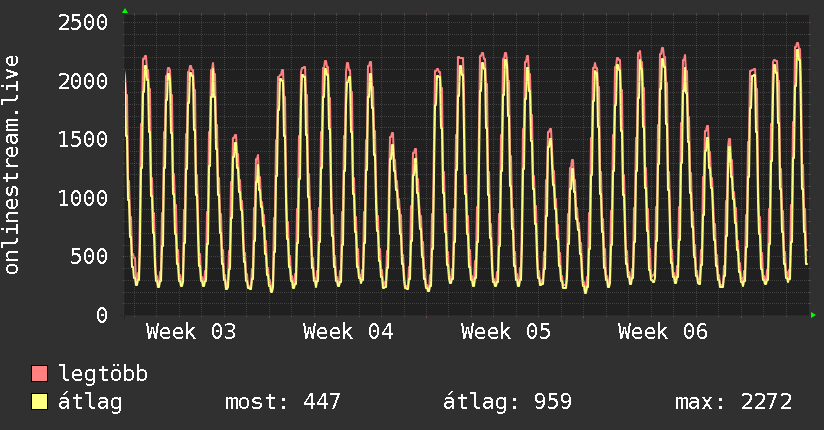Select the átlag legend label

point(91,403)
